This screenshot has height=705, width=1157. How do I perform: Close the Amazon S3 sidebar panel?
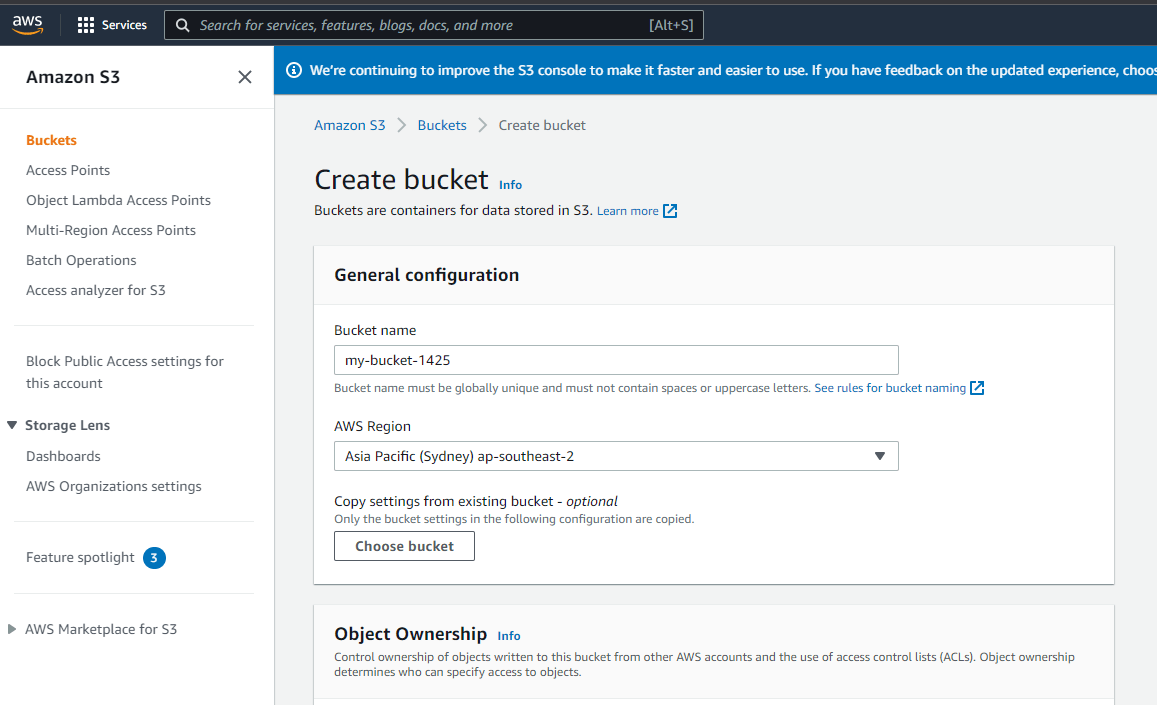[x=244, y=76]
